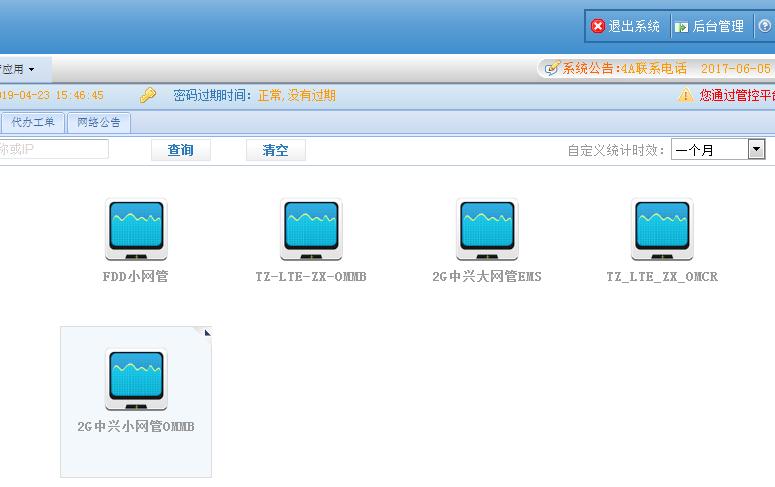Click the 系统公告:4A联系电话 announcement link

[x=625, y=68]
